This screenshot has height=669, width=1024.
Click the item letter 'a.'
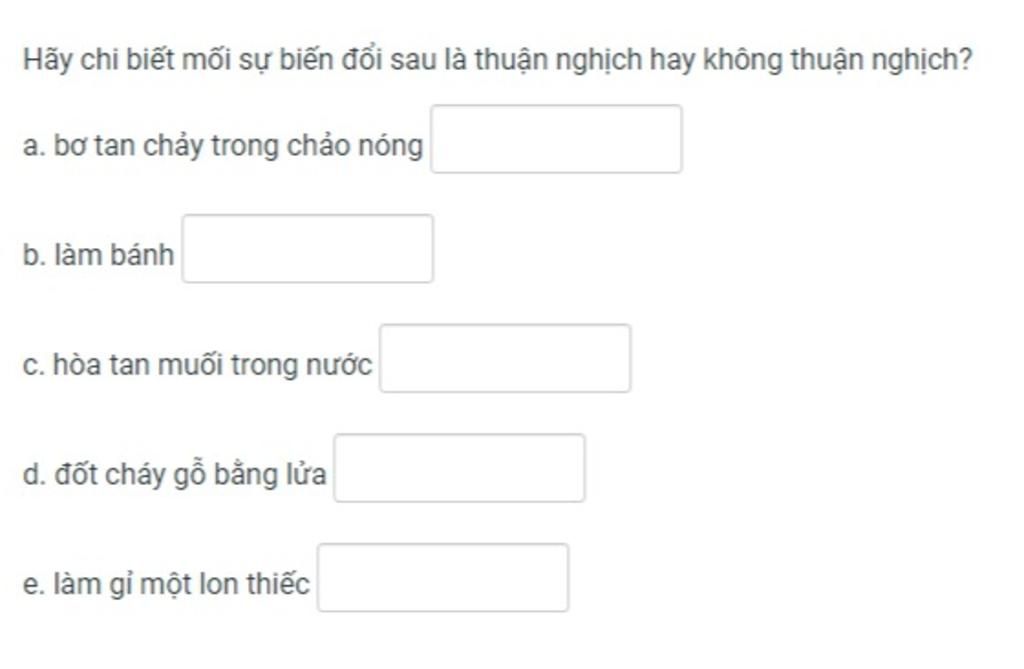(34, 146)
